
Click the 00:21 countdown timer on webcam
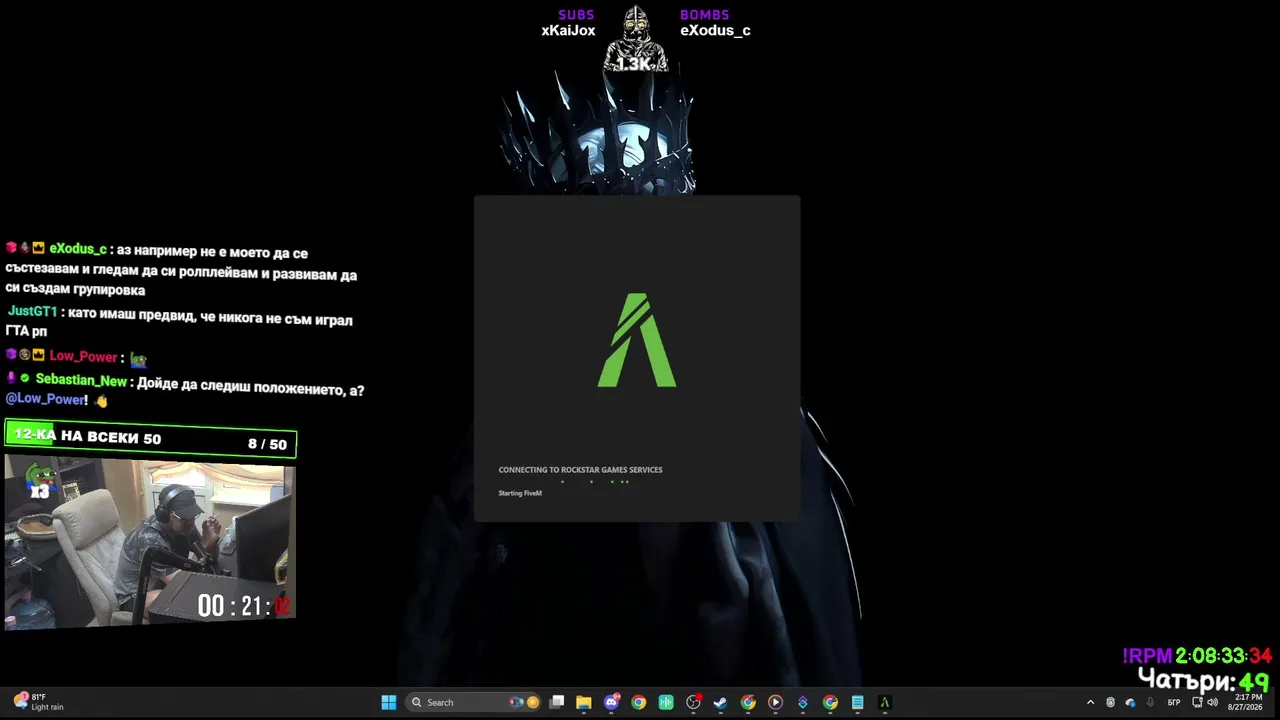pos(243,605)
